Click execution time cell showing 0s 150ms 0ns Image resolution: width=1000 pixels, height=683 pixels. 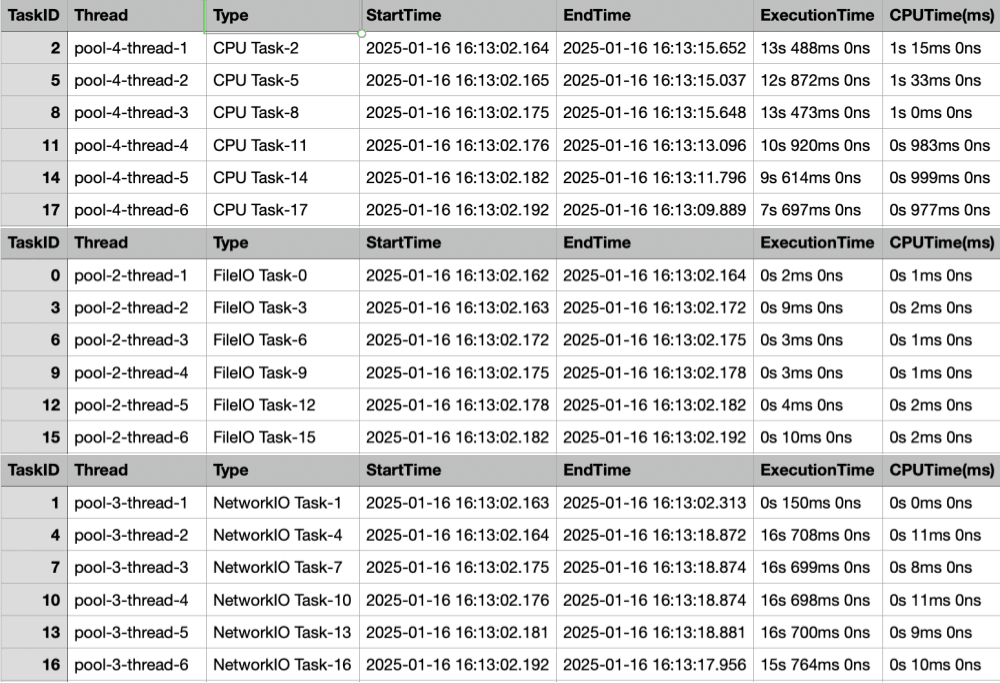tap(817, 503)
